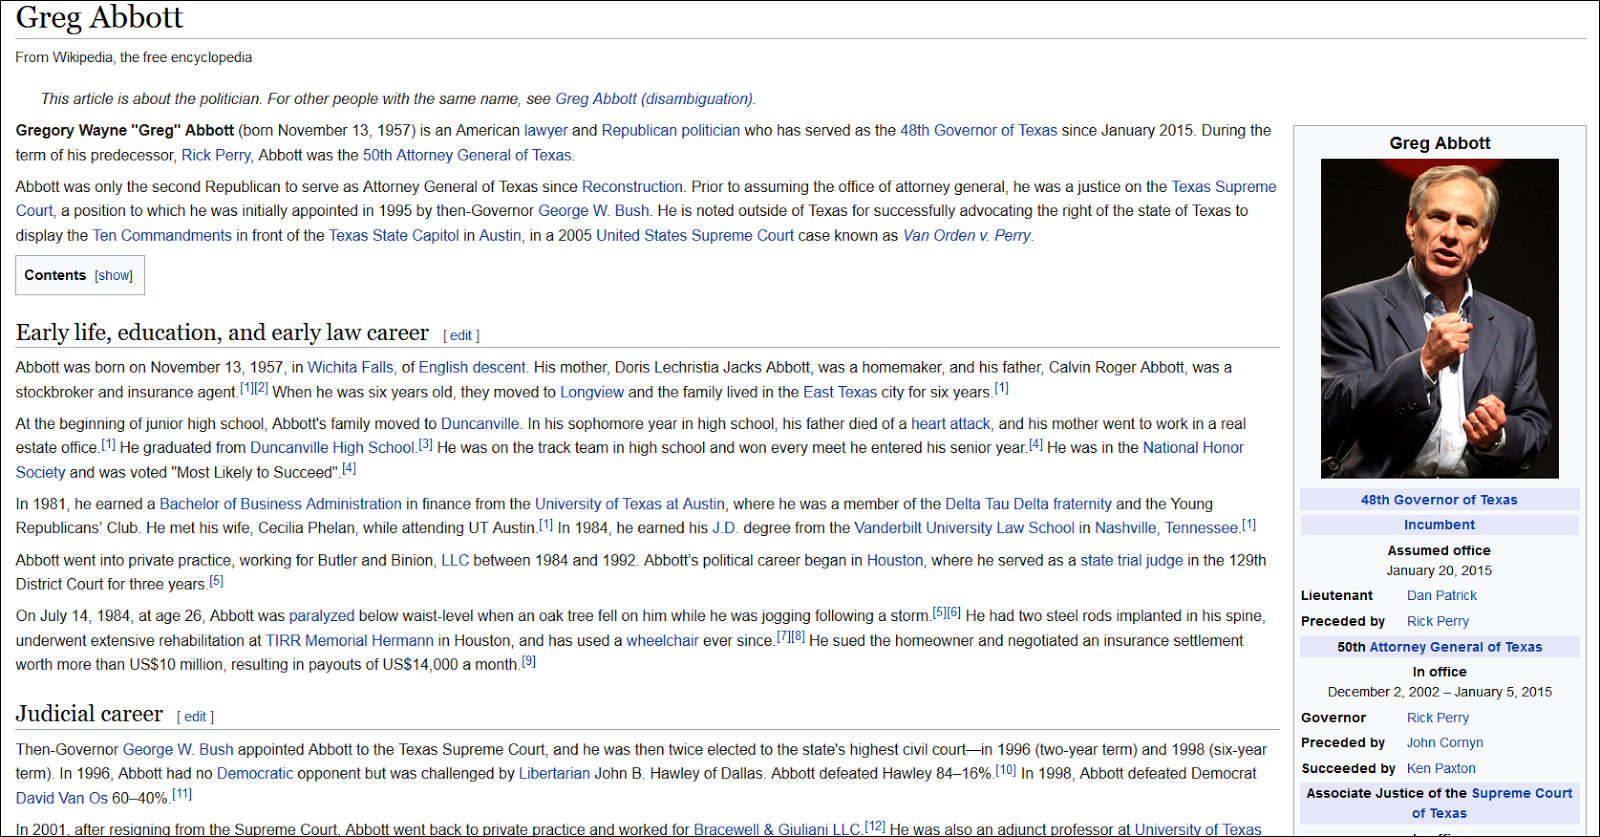Open the 'Longview' link

(592, 392)
